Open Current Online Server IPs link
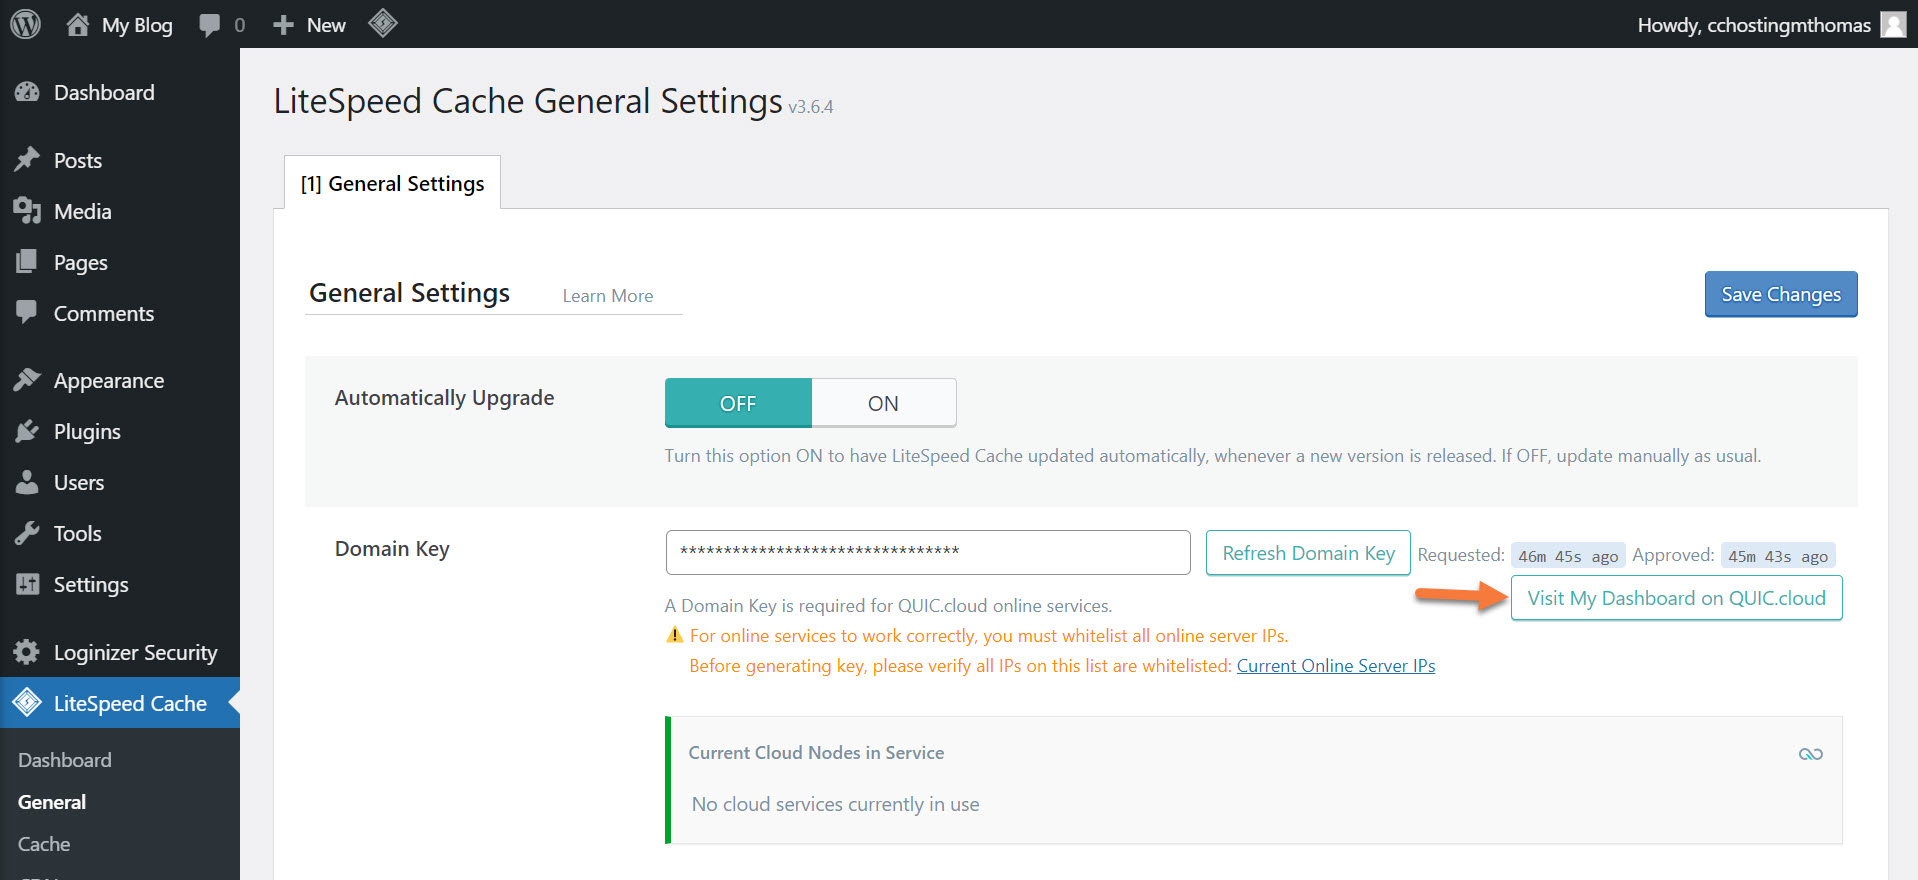The height and width of the screenshot is (880, 1918). (x=1335, y=666)
